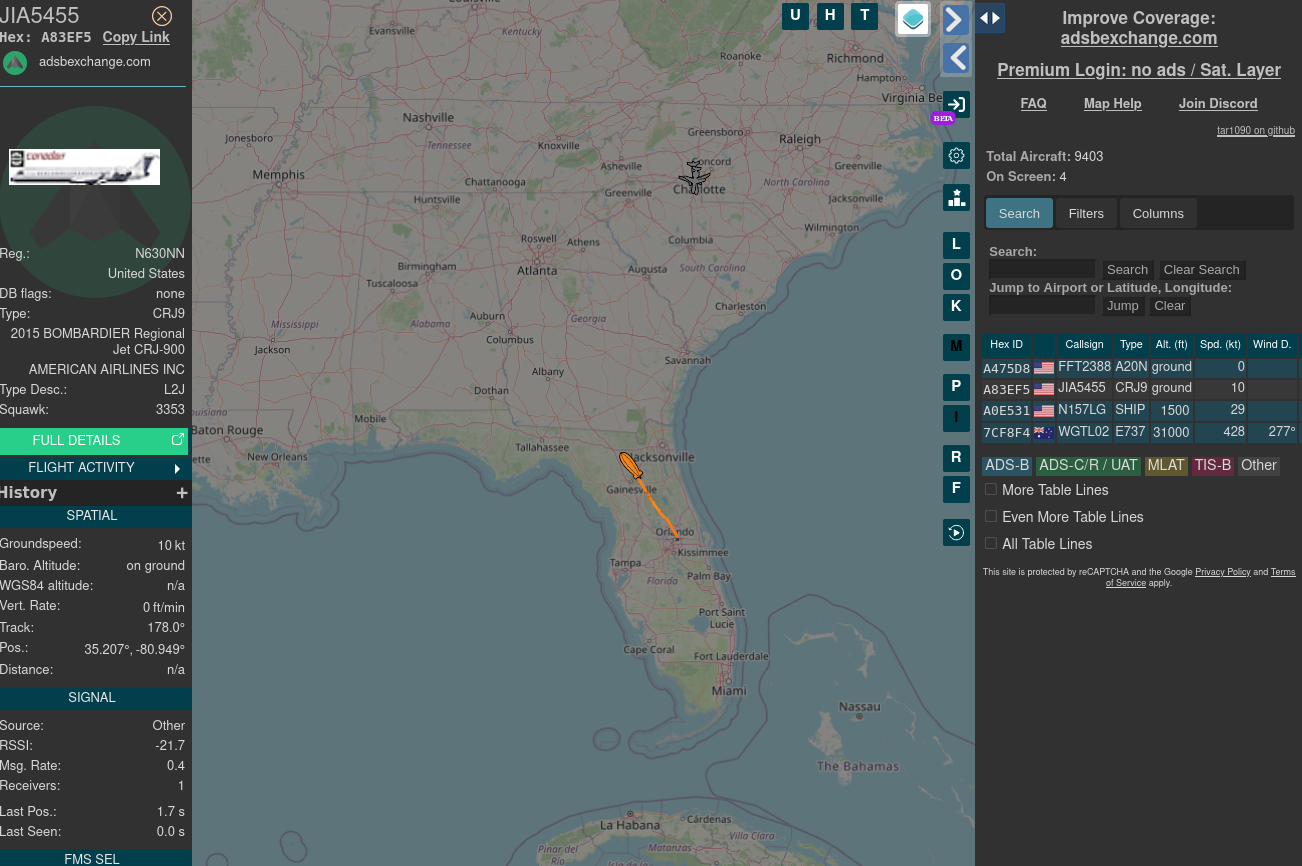1302x866 pixels.
Task: Click the ADS-B legend color label
Action: pos(1006,466)
